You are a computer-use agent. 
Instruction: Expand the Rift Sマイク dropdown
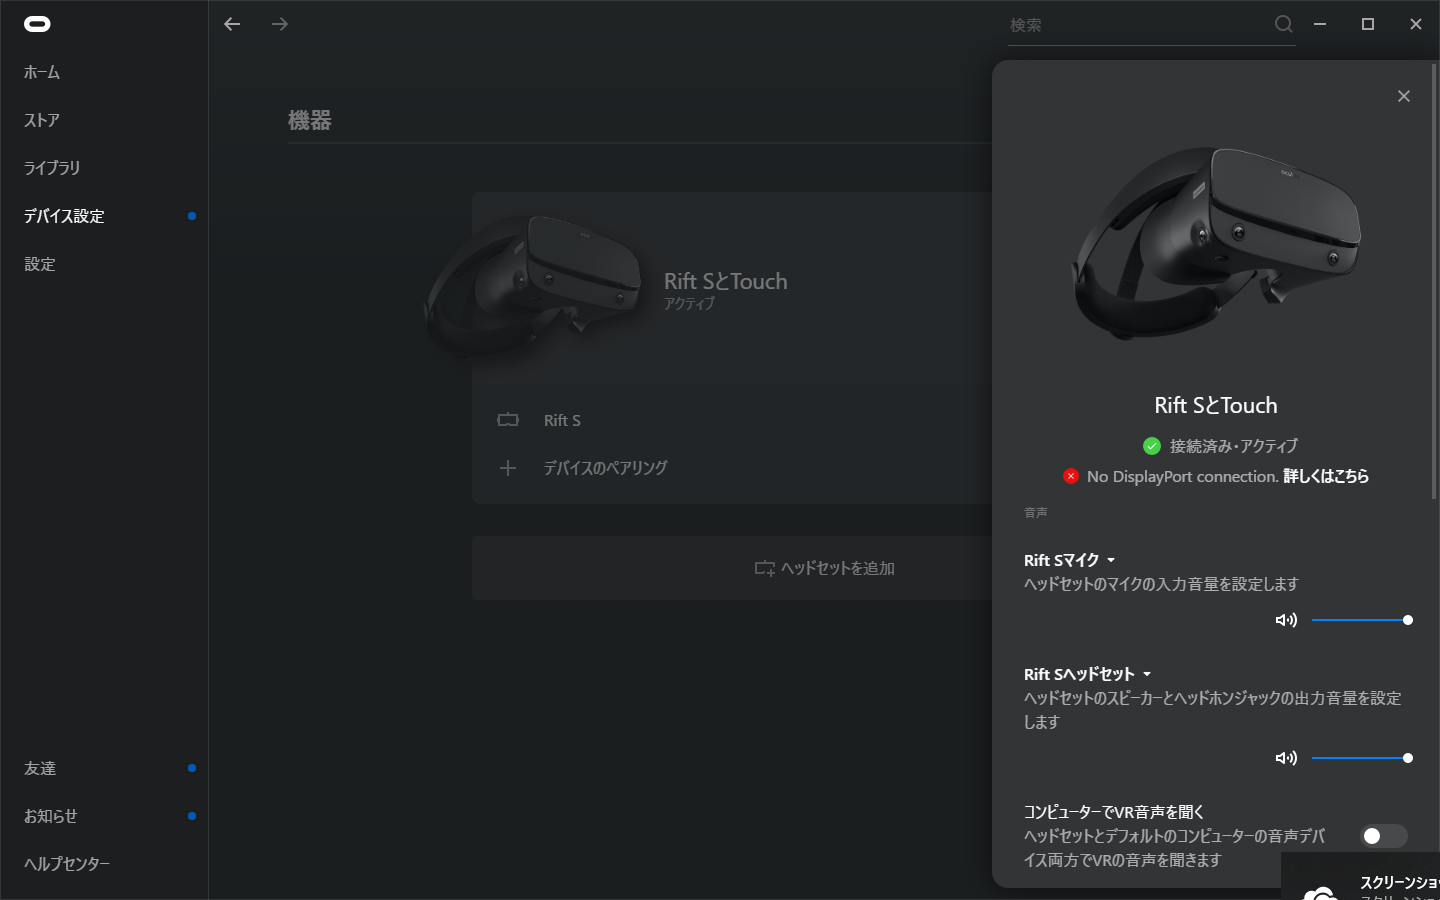[x=1113, y=560]
